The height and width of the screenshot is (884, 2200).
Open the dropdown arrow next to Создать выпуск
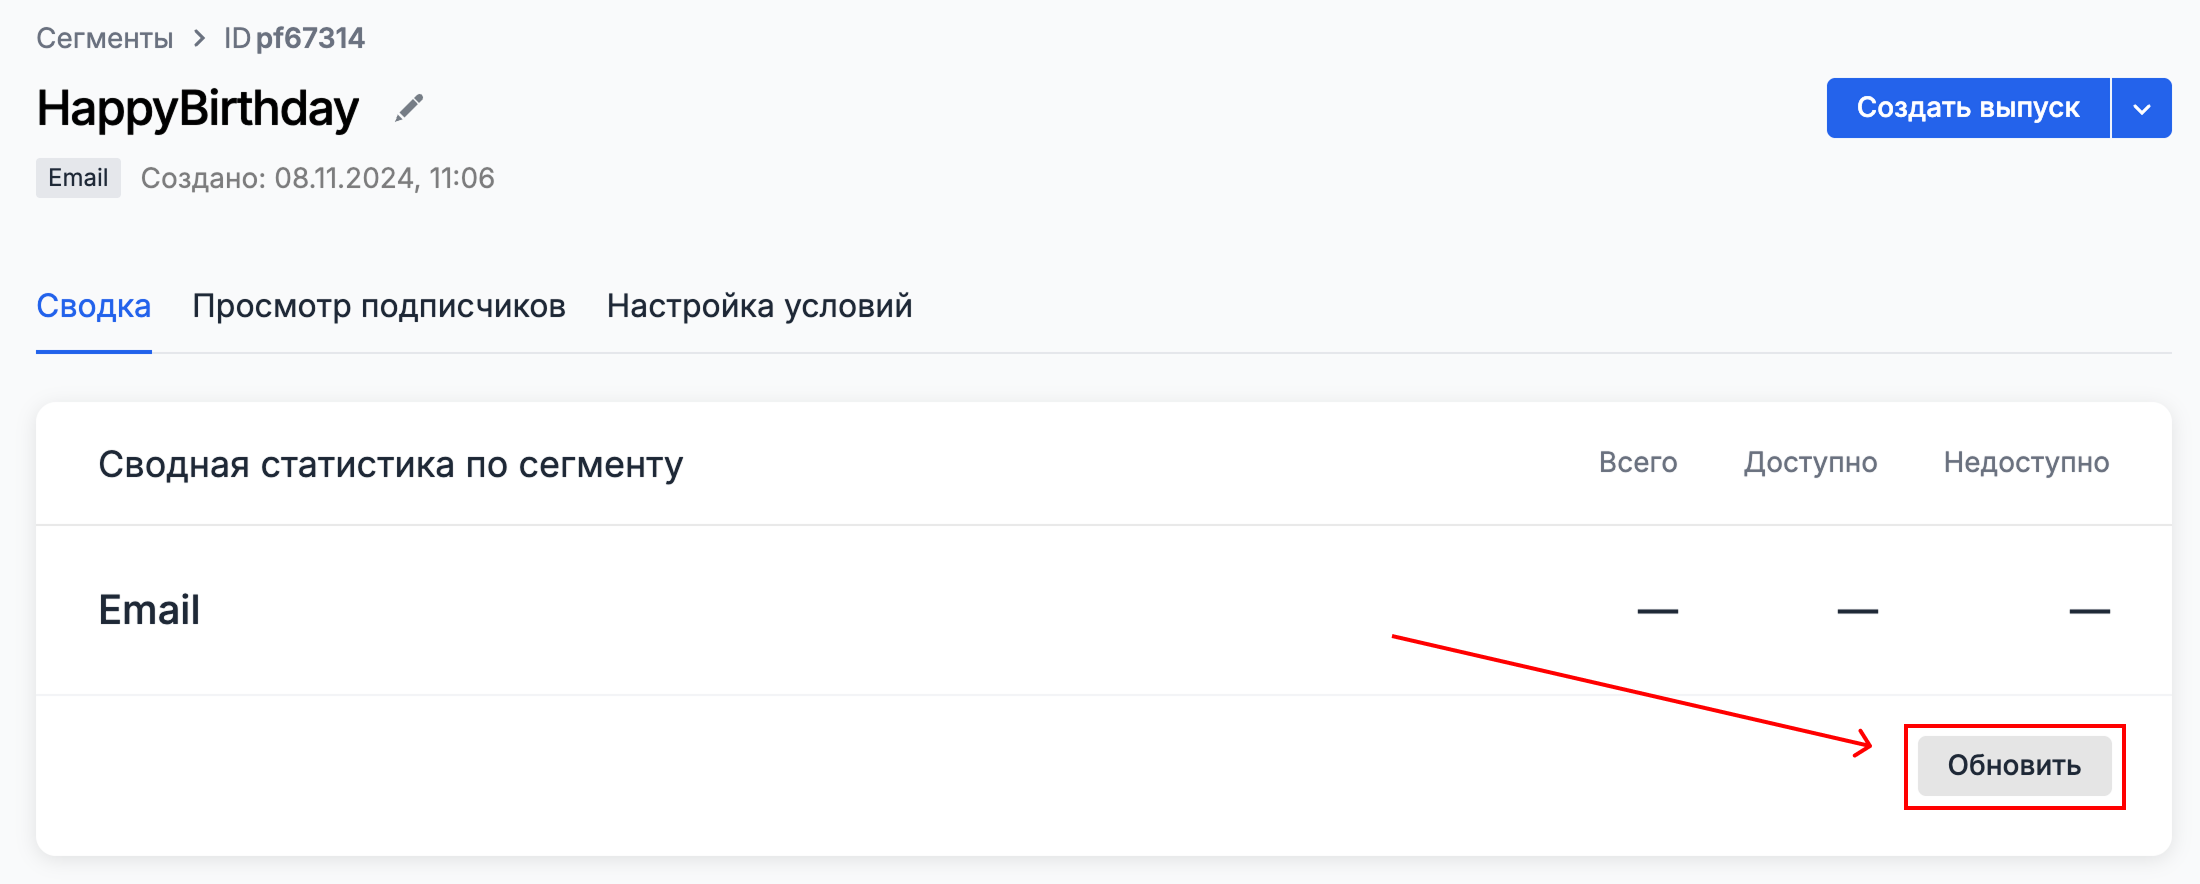point(2142,107)
